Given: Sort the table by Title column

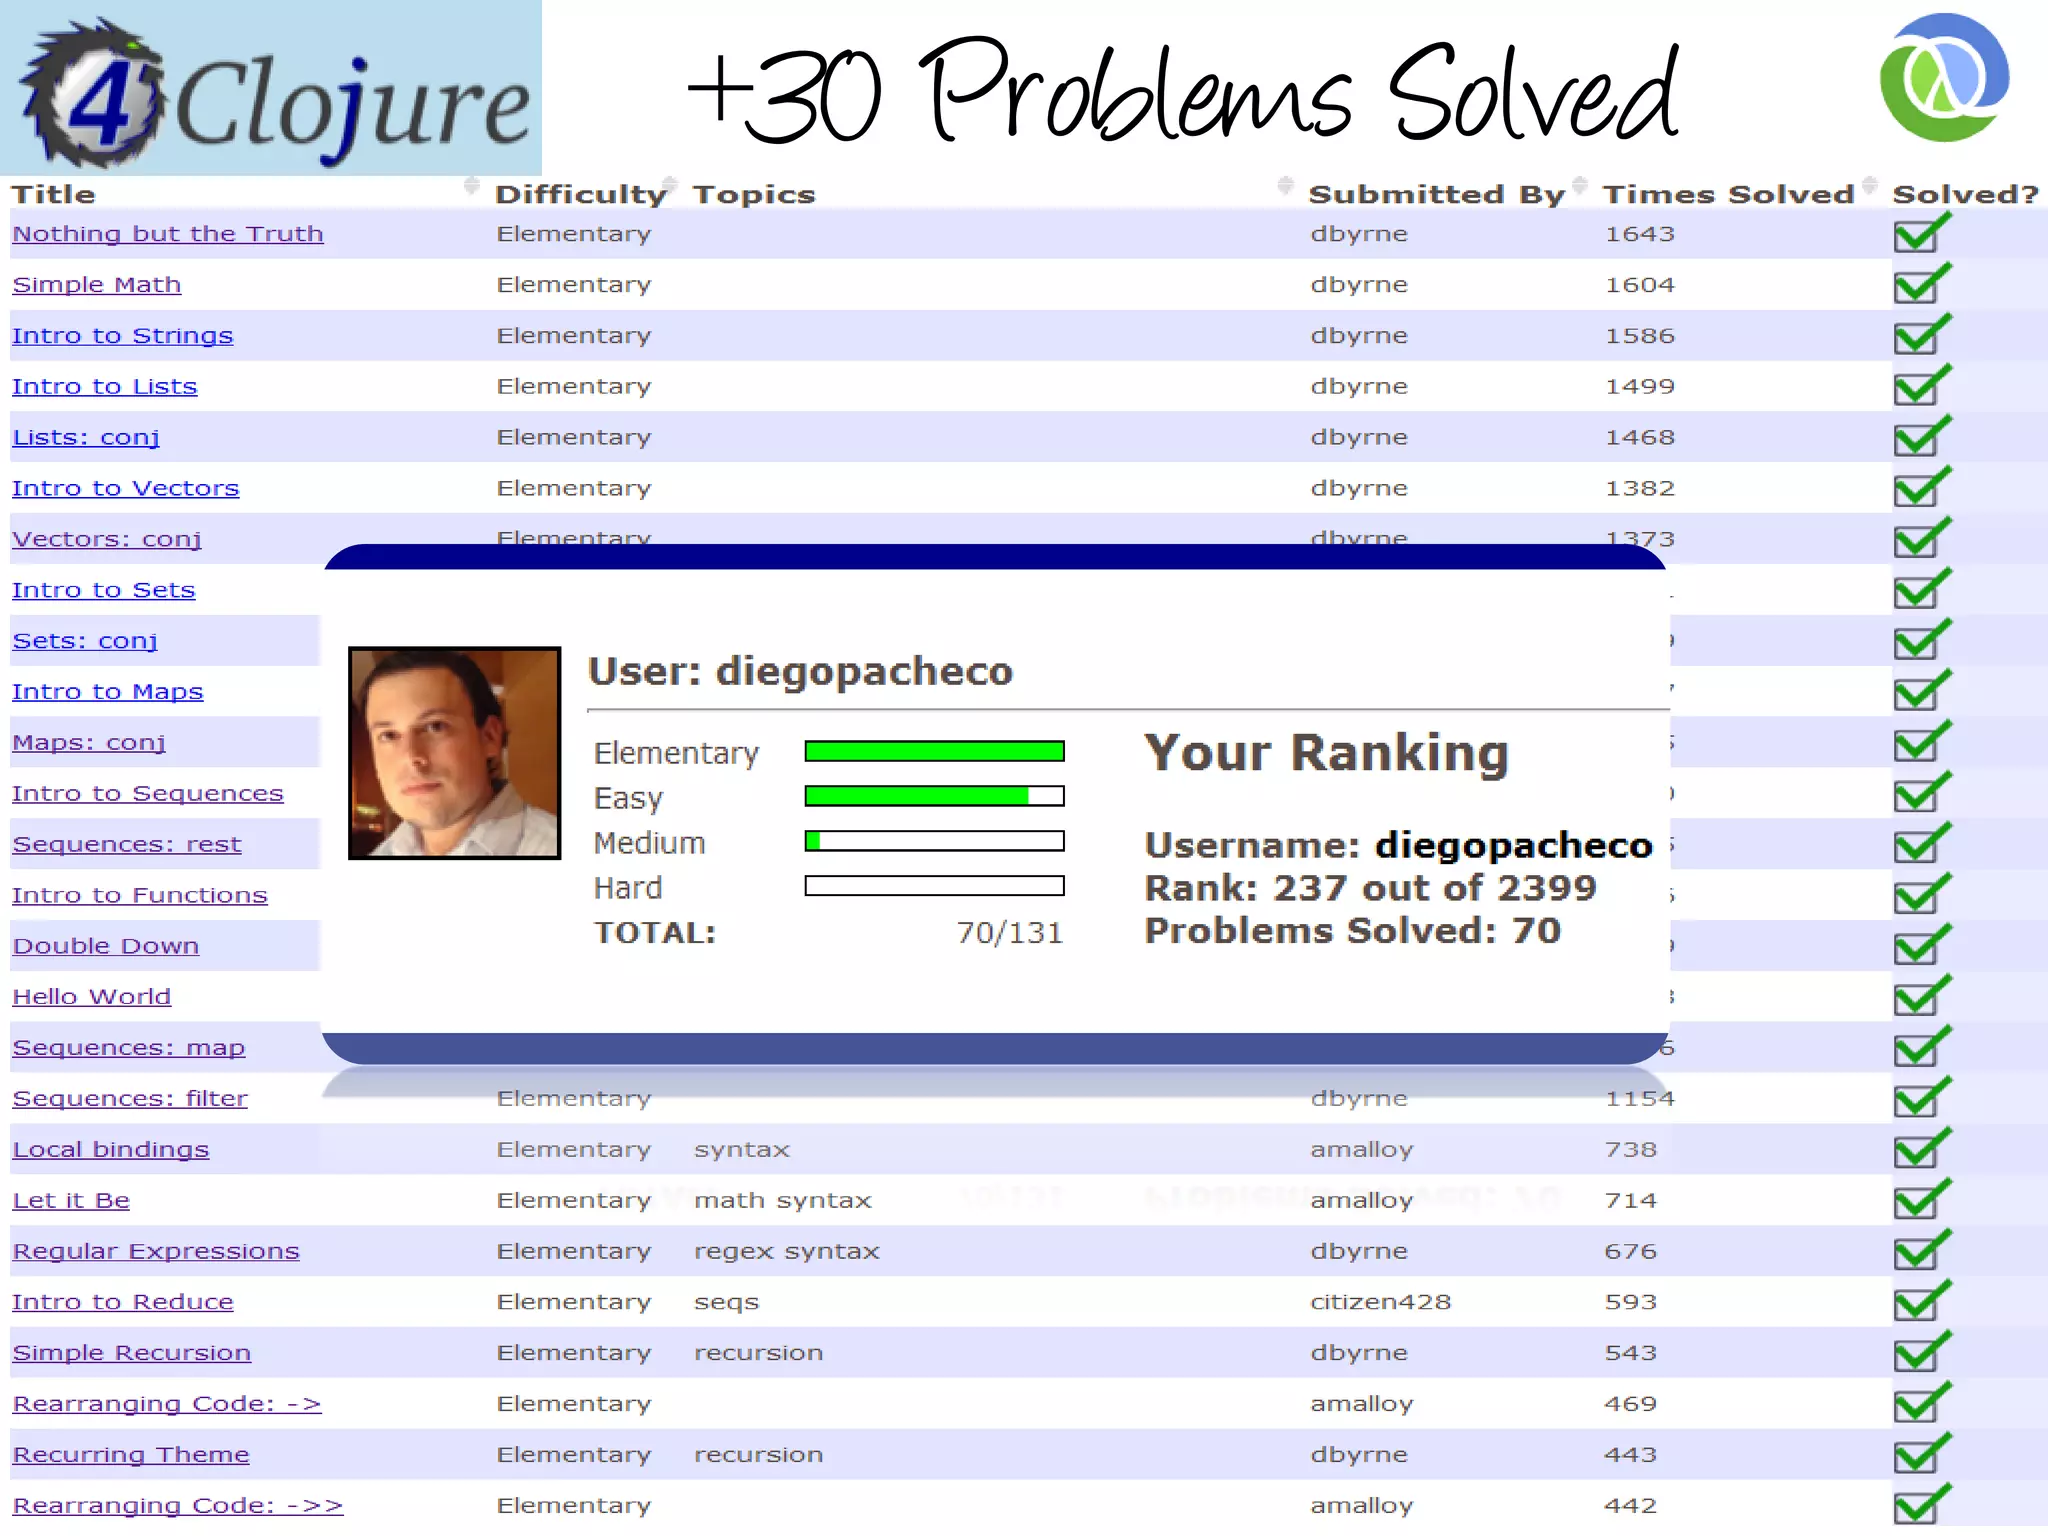Looking at the screenshot, I should click(53, 194).
